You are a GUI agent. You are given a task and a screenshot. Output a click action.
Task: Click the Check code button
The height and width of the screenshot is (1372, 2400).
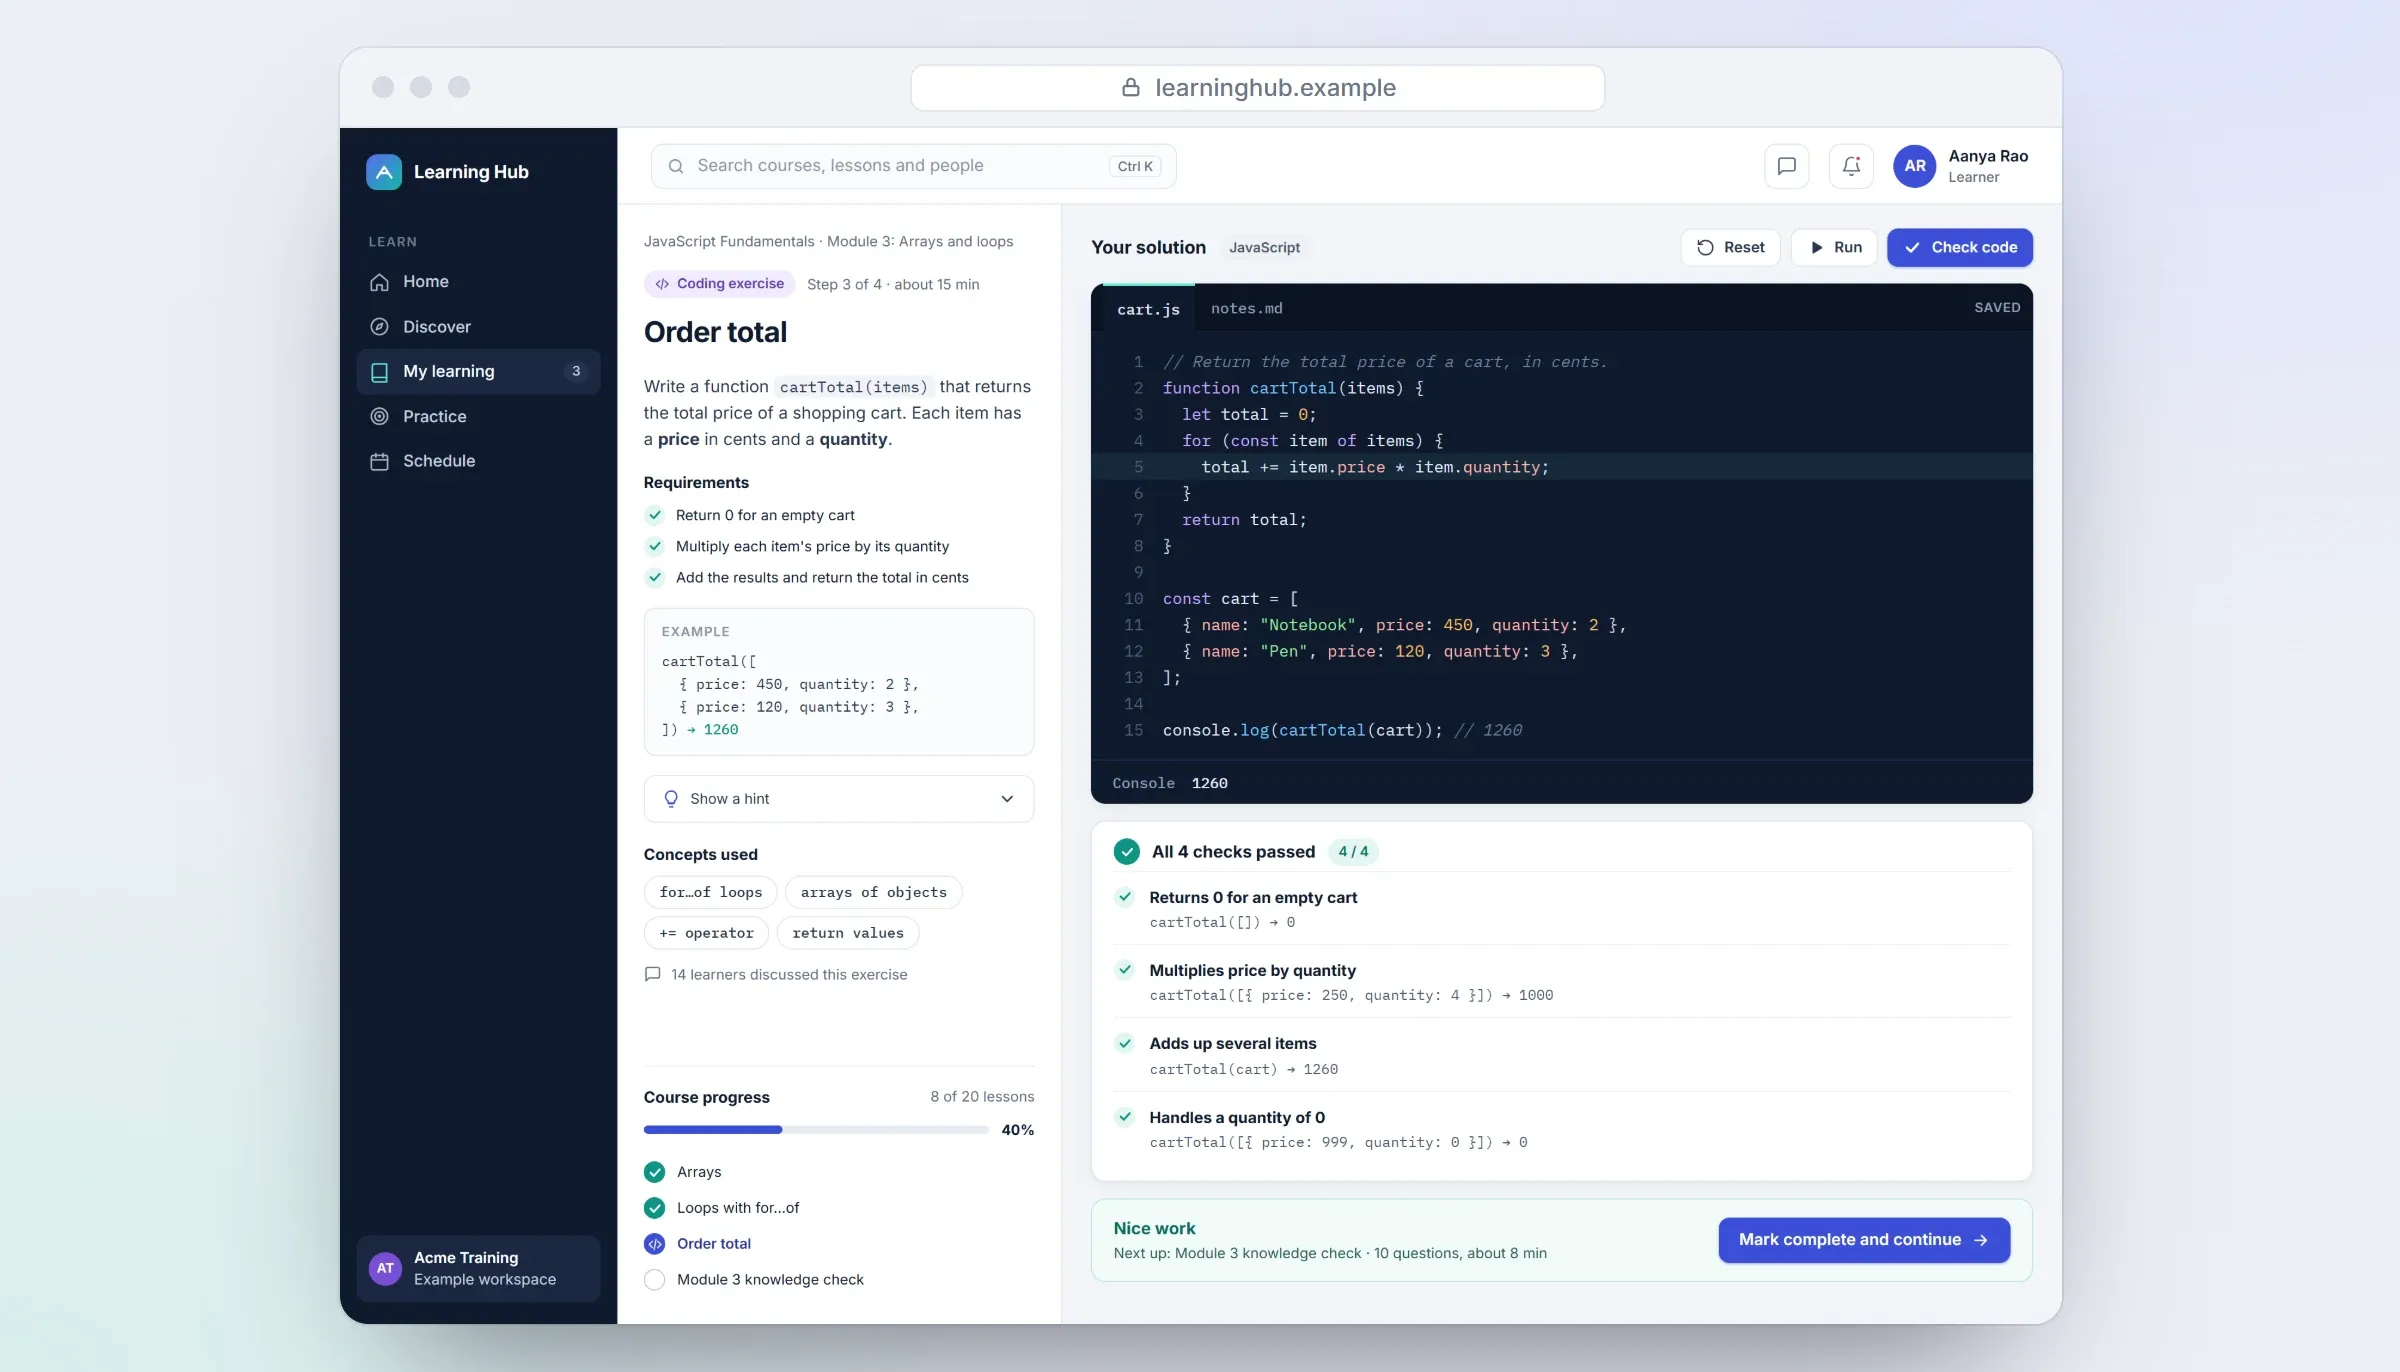(1960, 248)
